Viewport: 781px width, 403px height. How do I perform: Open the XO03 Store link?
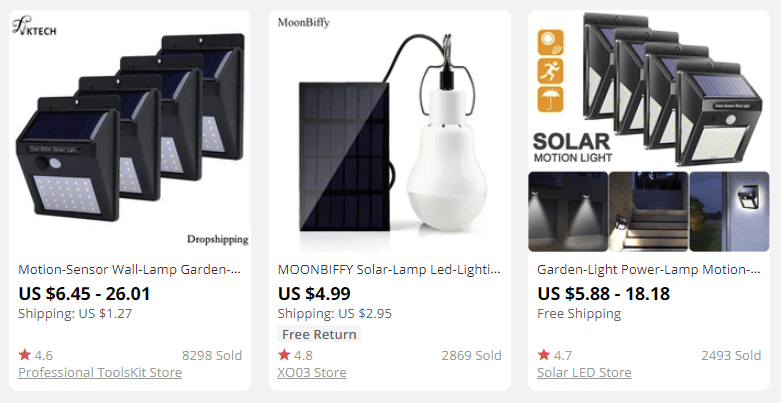coord(312,373)
